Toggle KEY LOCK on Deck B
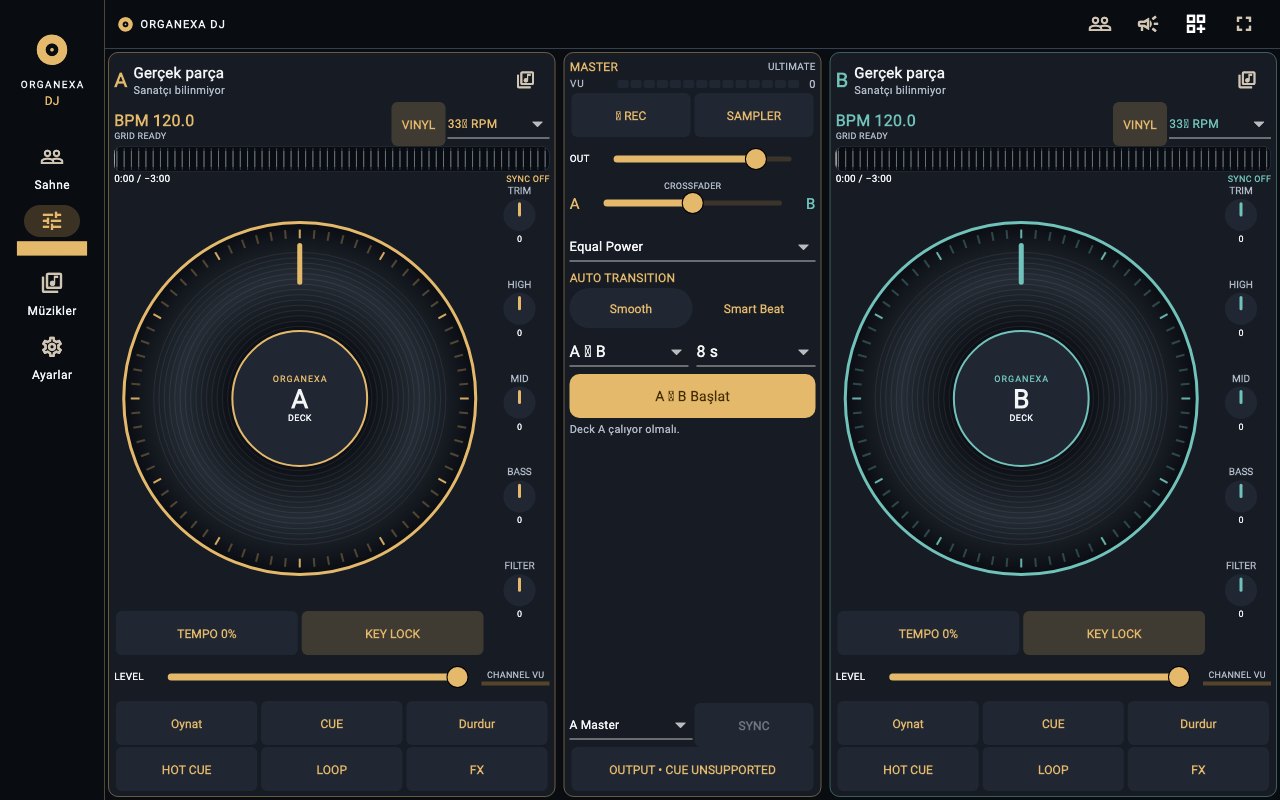The height and width of the screenshot is (800, 1280). pos(1114,633)
